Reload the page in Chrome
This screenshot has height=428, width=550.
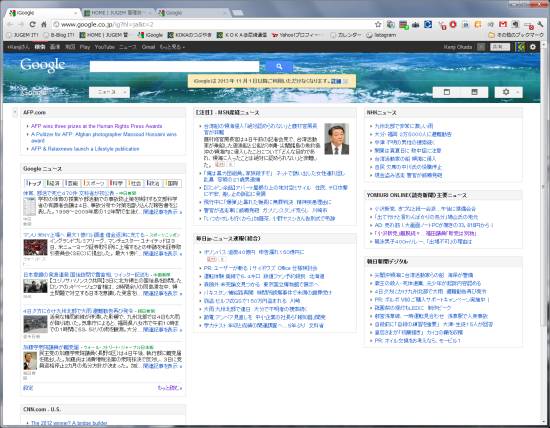[32, 24]
